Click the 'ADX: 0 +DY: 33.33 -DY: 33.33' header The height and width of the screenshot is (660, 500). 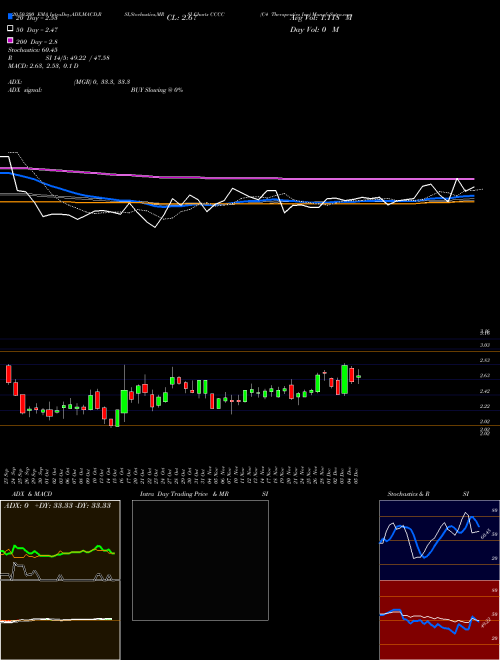coord(57,506)
